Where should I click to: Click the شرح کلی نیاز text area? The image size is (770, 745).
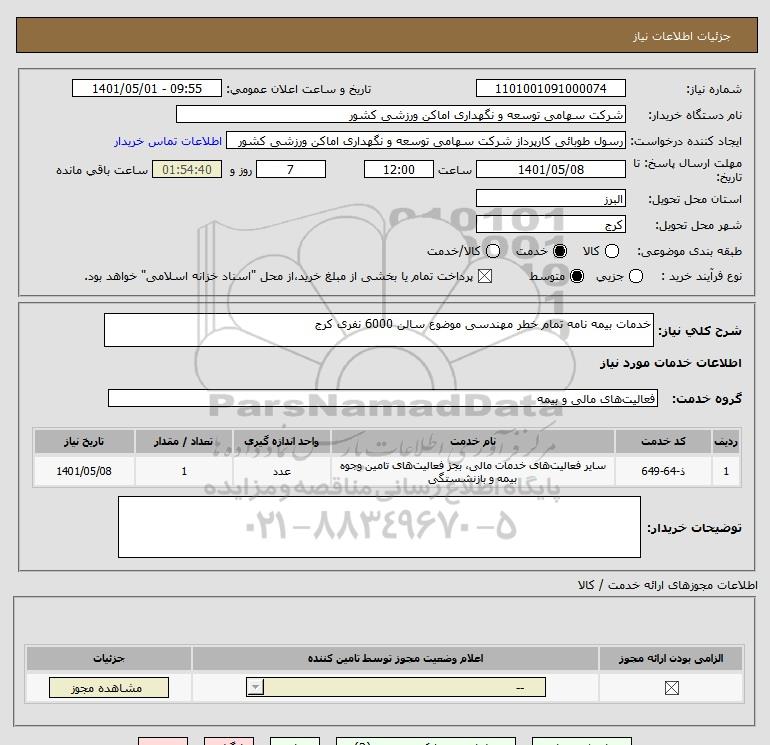379,330
